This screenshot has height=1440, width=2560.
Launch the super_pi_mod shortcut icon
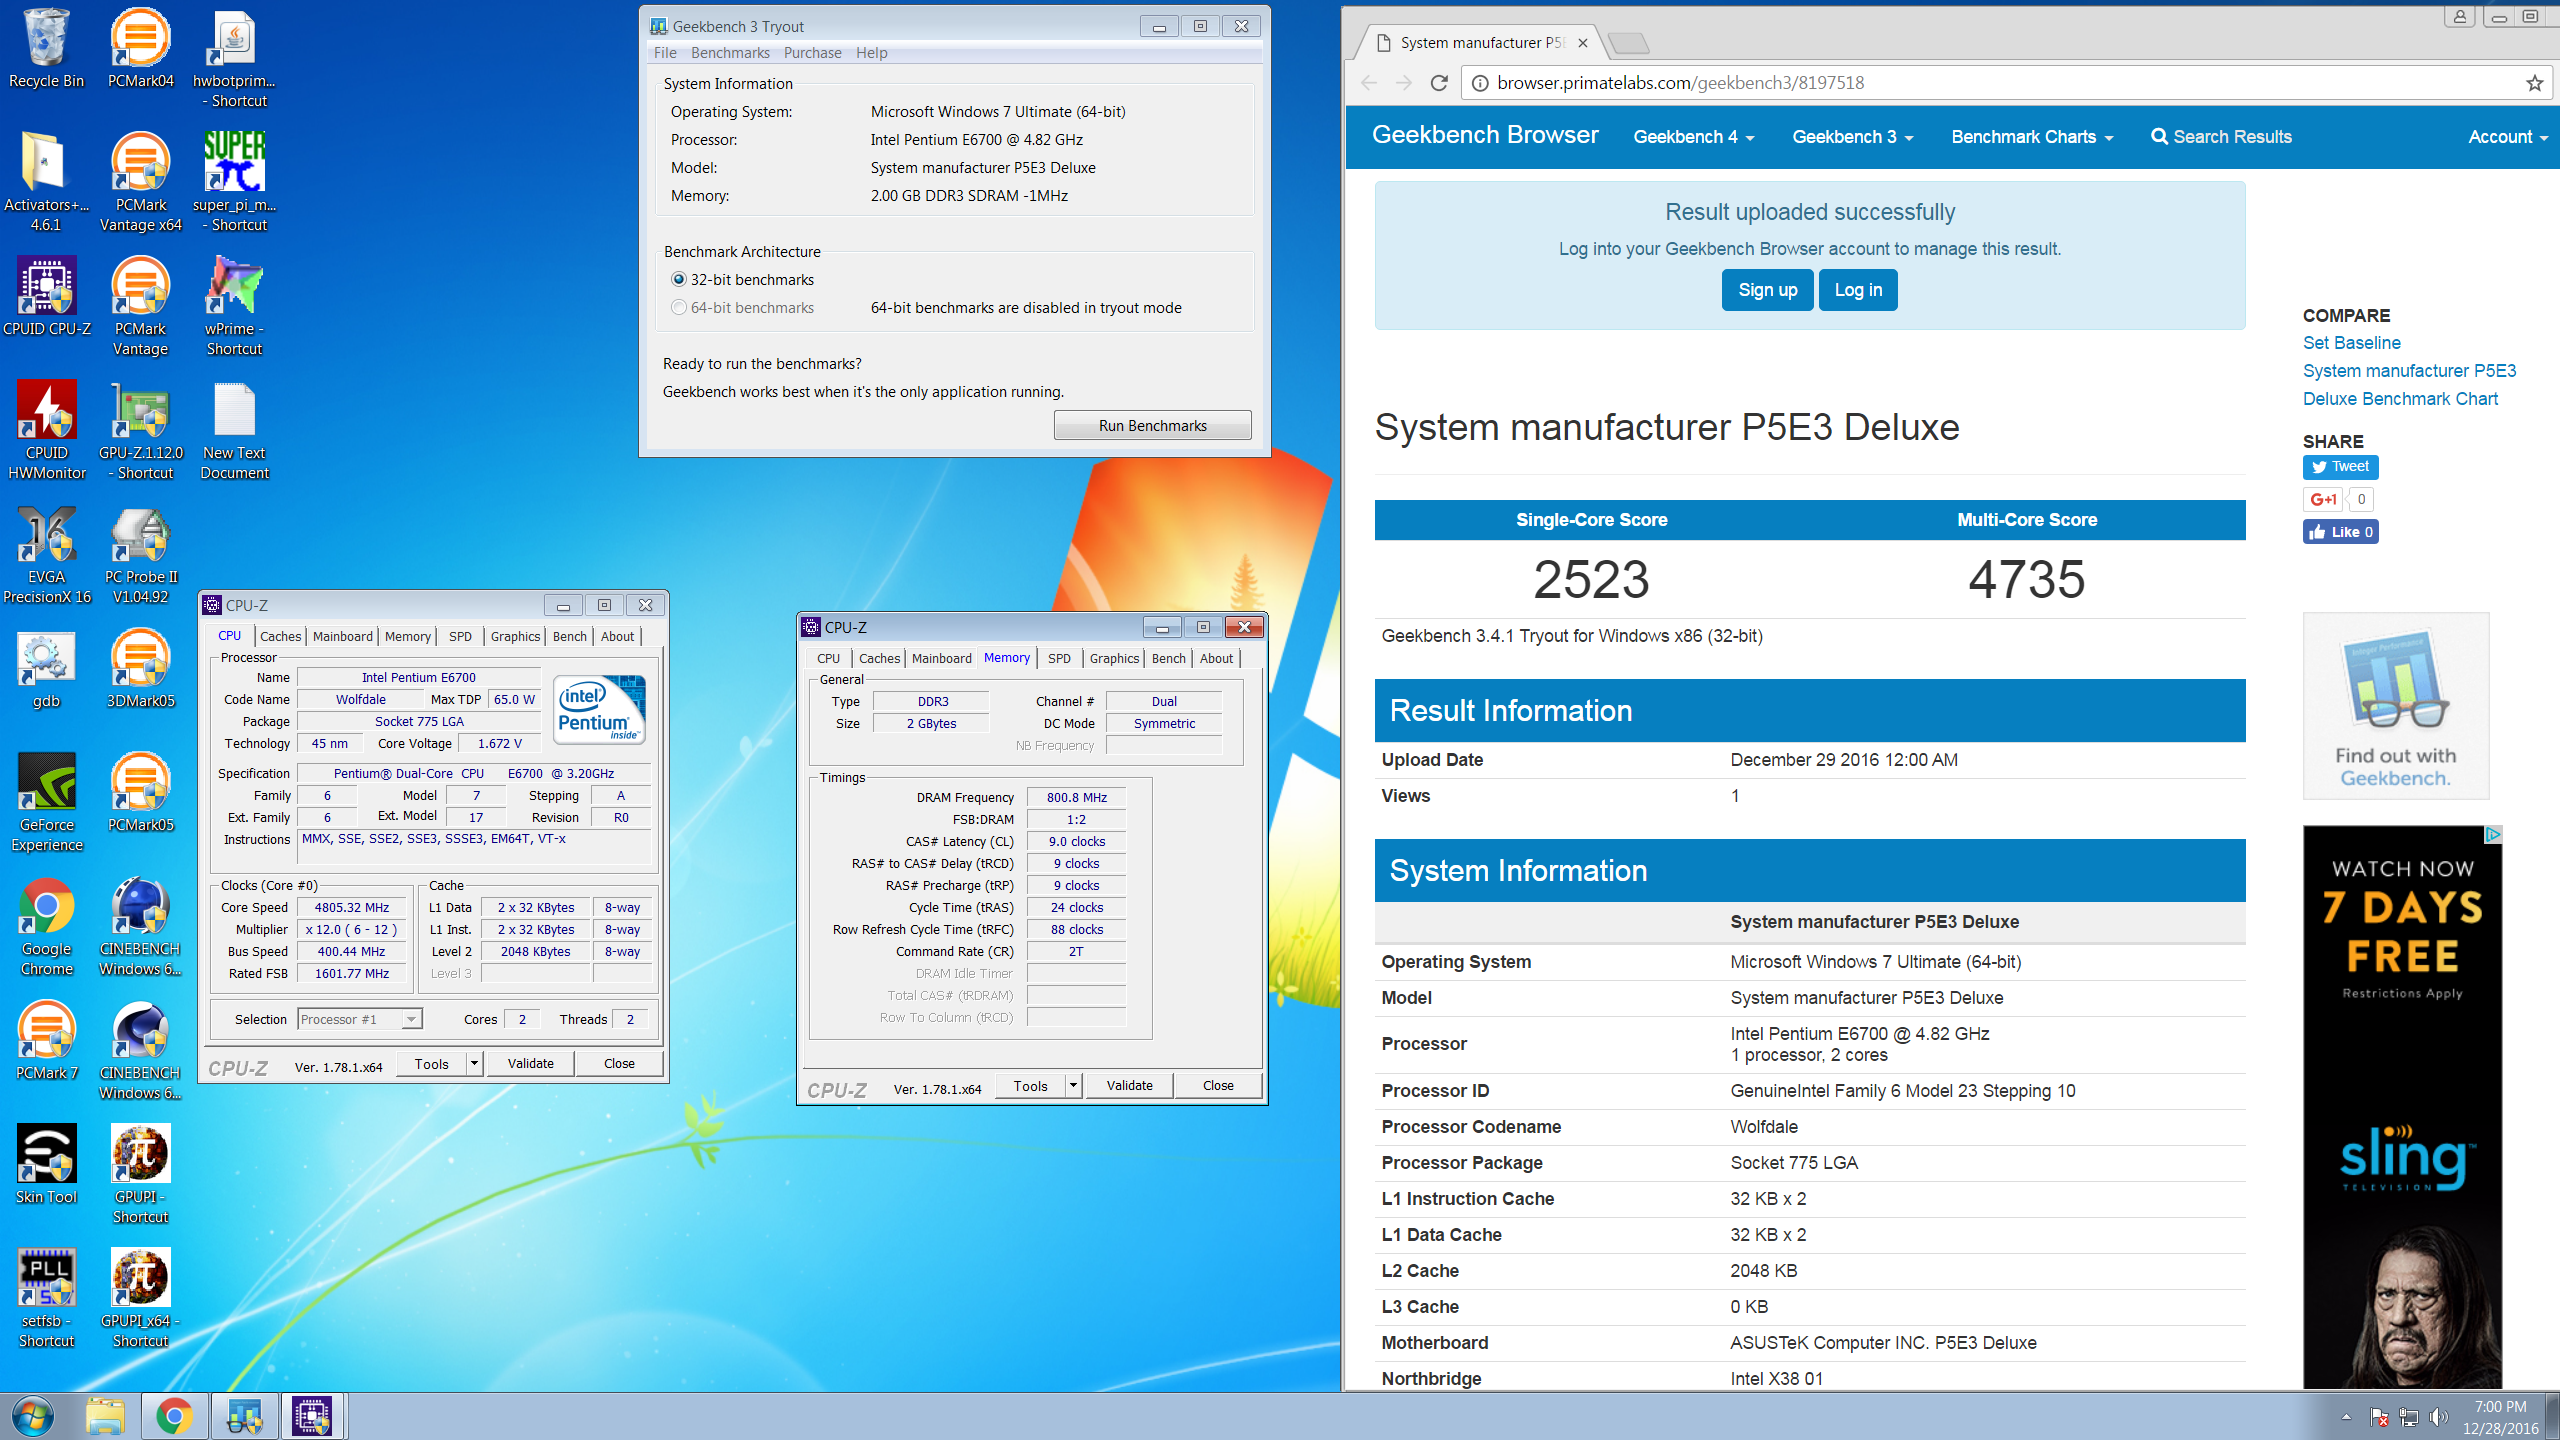tap(234, 182)
